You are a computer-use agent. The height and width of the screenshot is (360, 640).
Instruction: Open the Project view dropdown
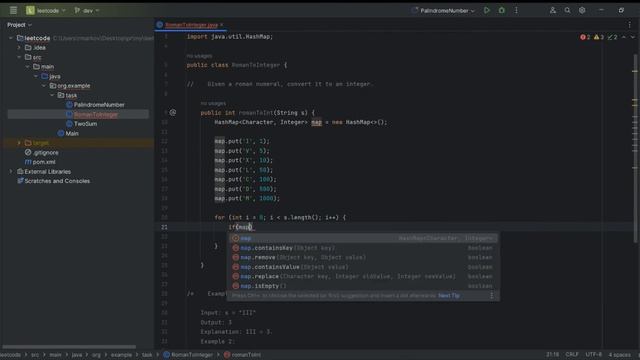coord(19,25)
